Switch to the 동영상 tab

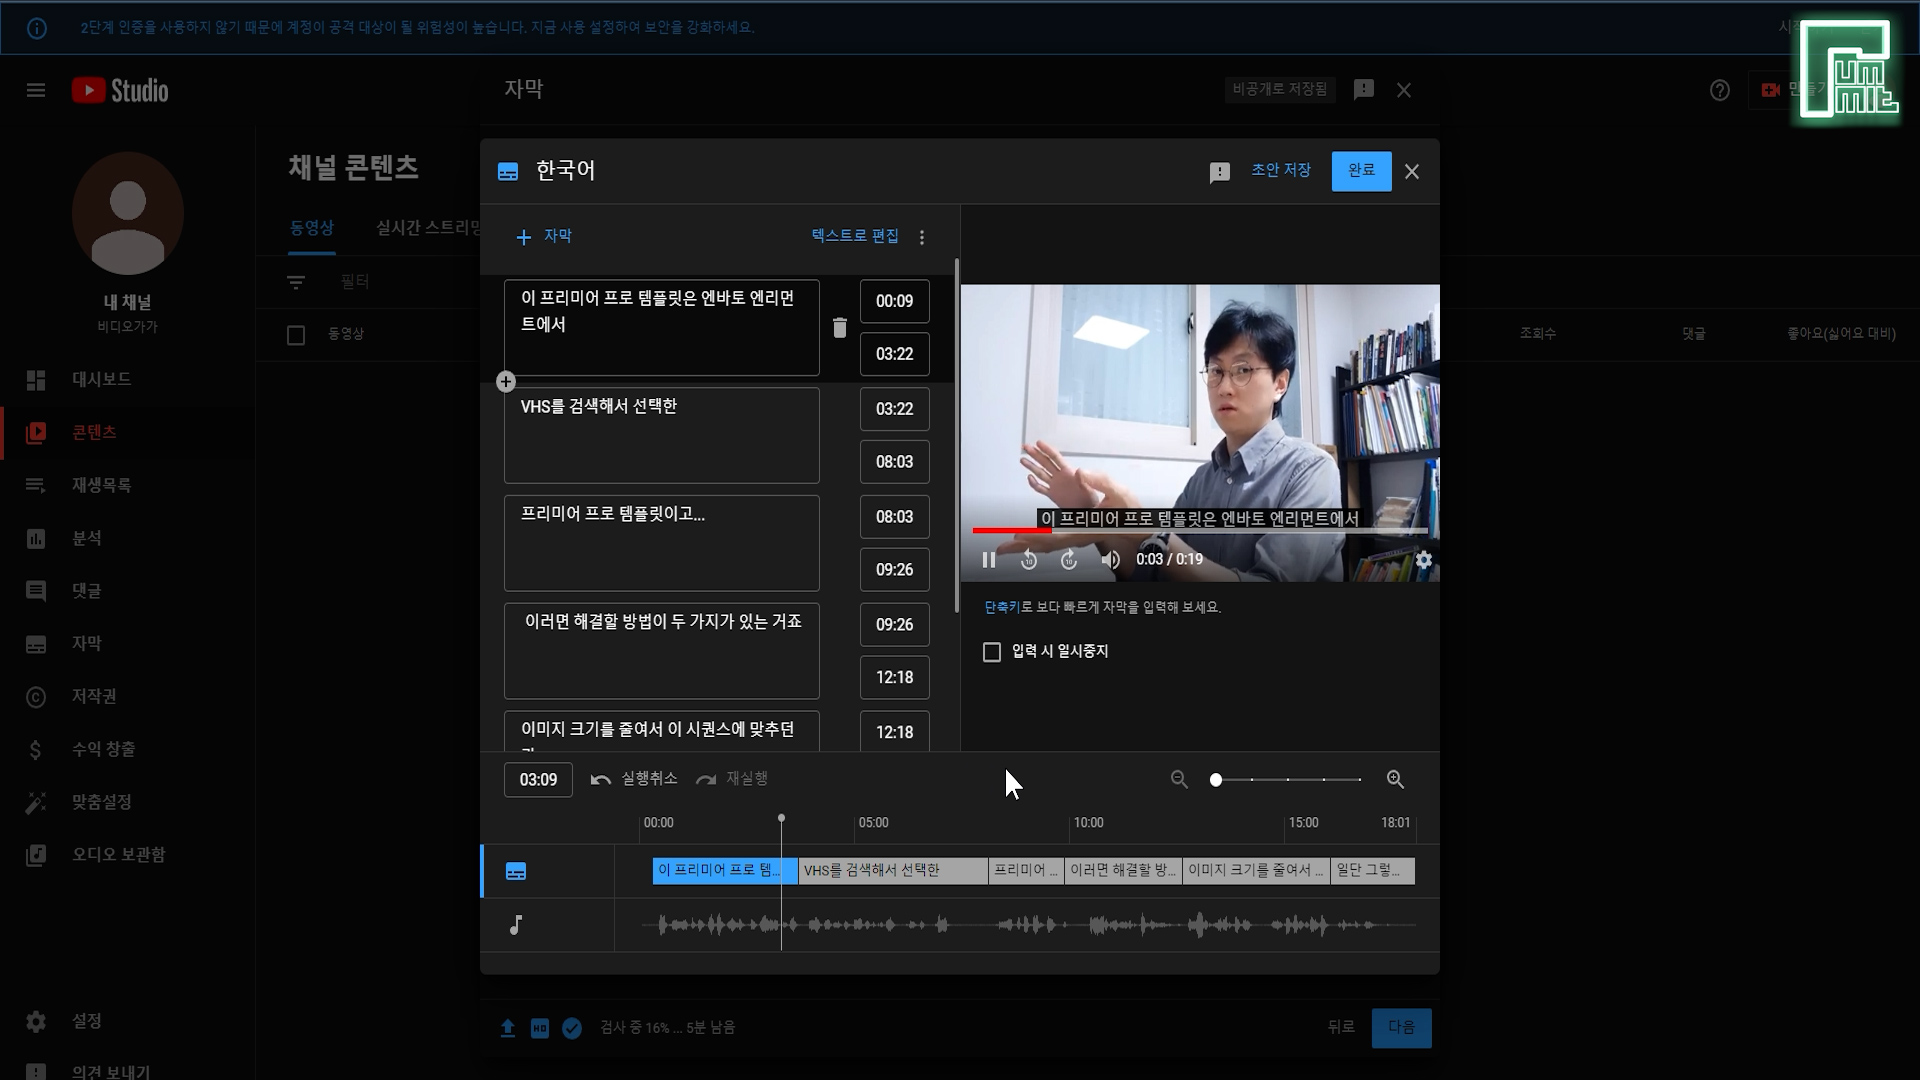[312, 228]
